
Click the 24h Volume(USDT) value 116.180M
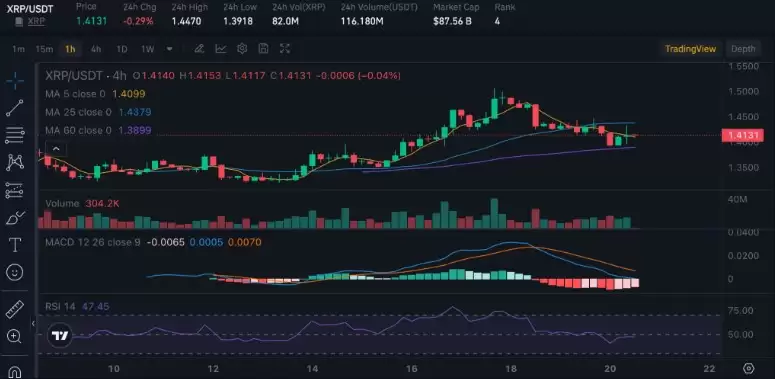point(362,21)
